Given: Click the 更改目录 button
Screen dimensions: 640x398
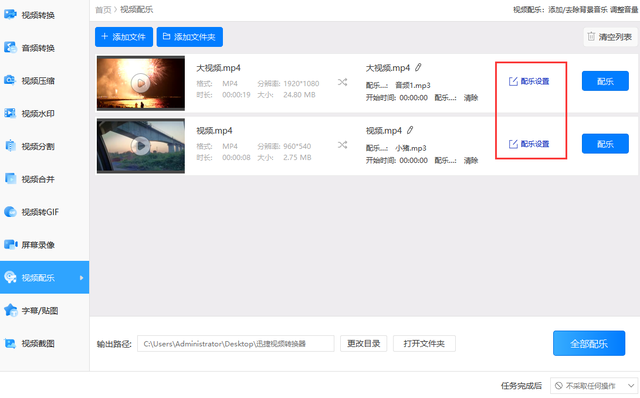Looking at the screenshot, I should point(363,344).
